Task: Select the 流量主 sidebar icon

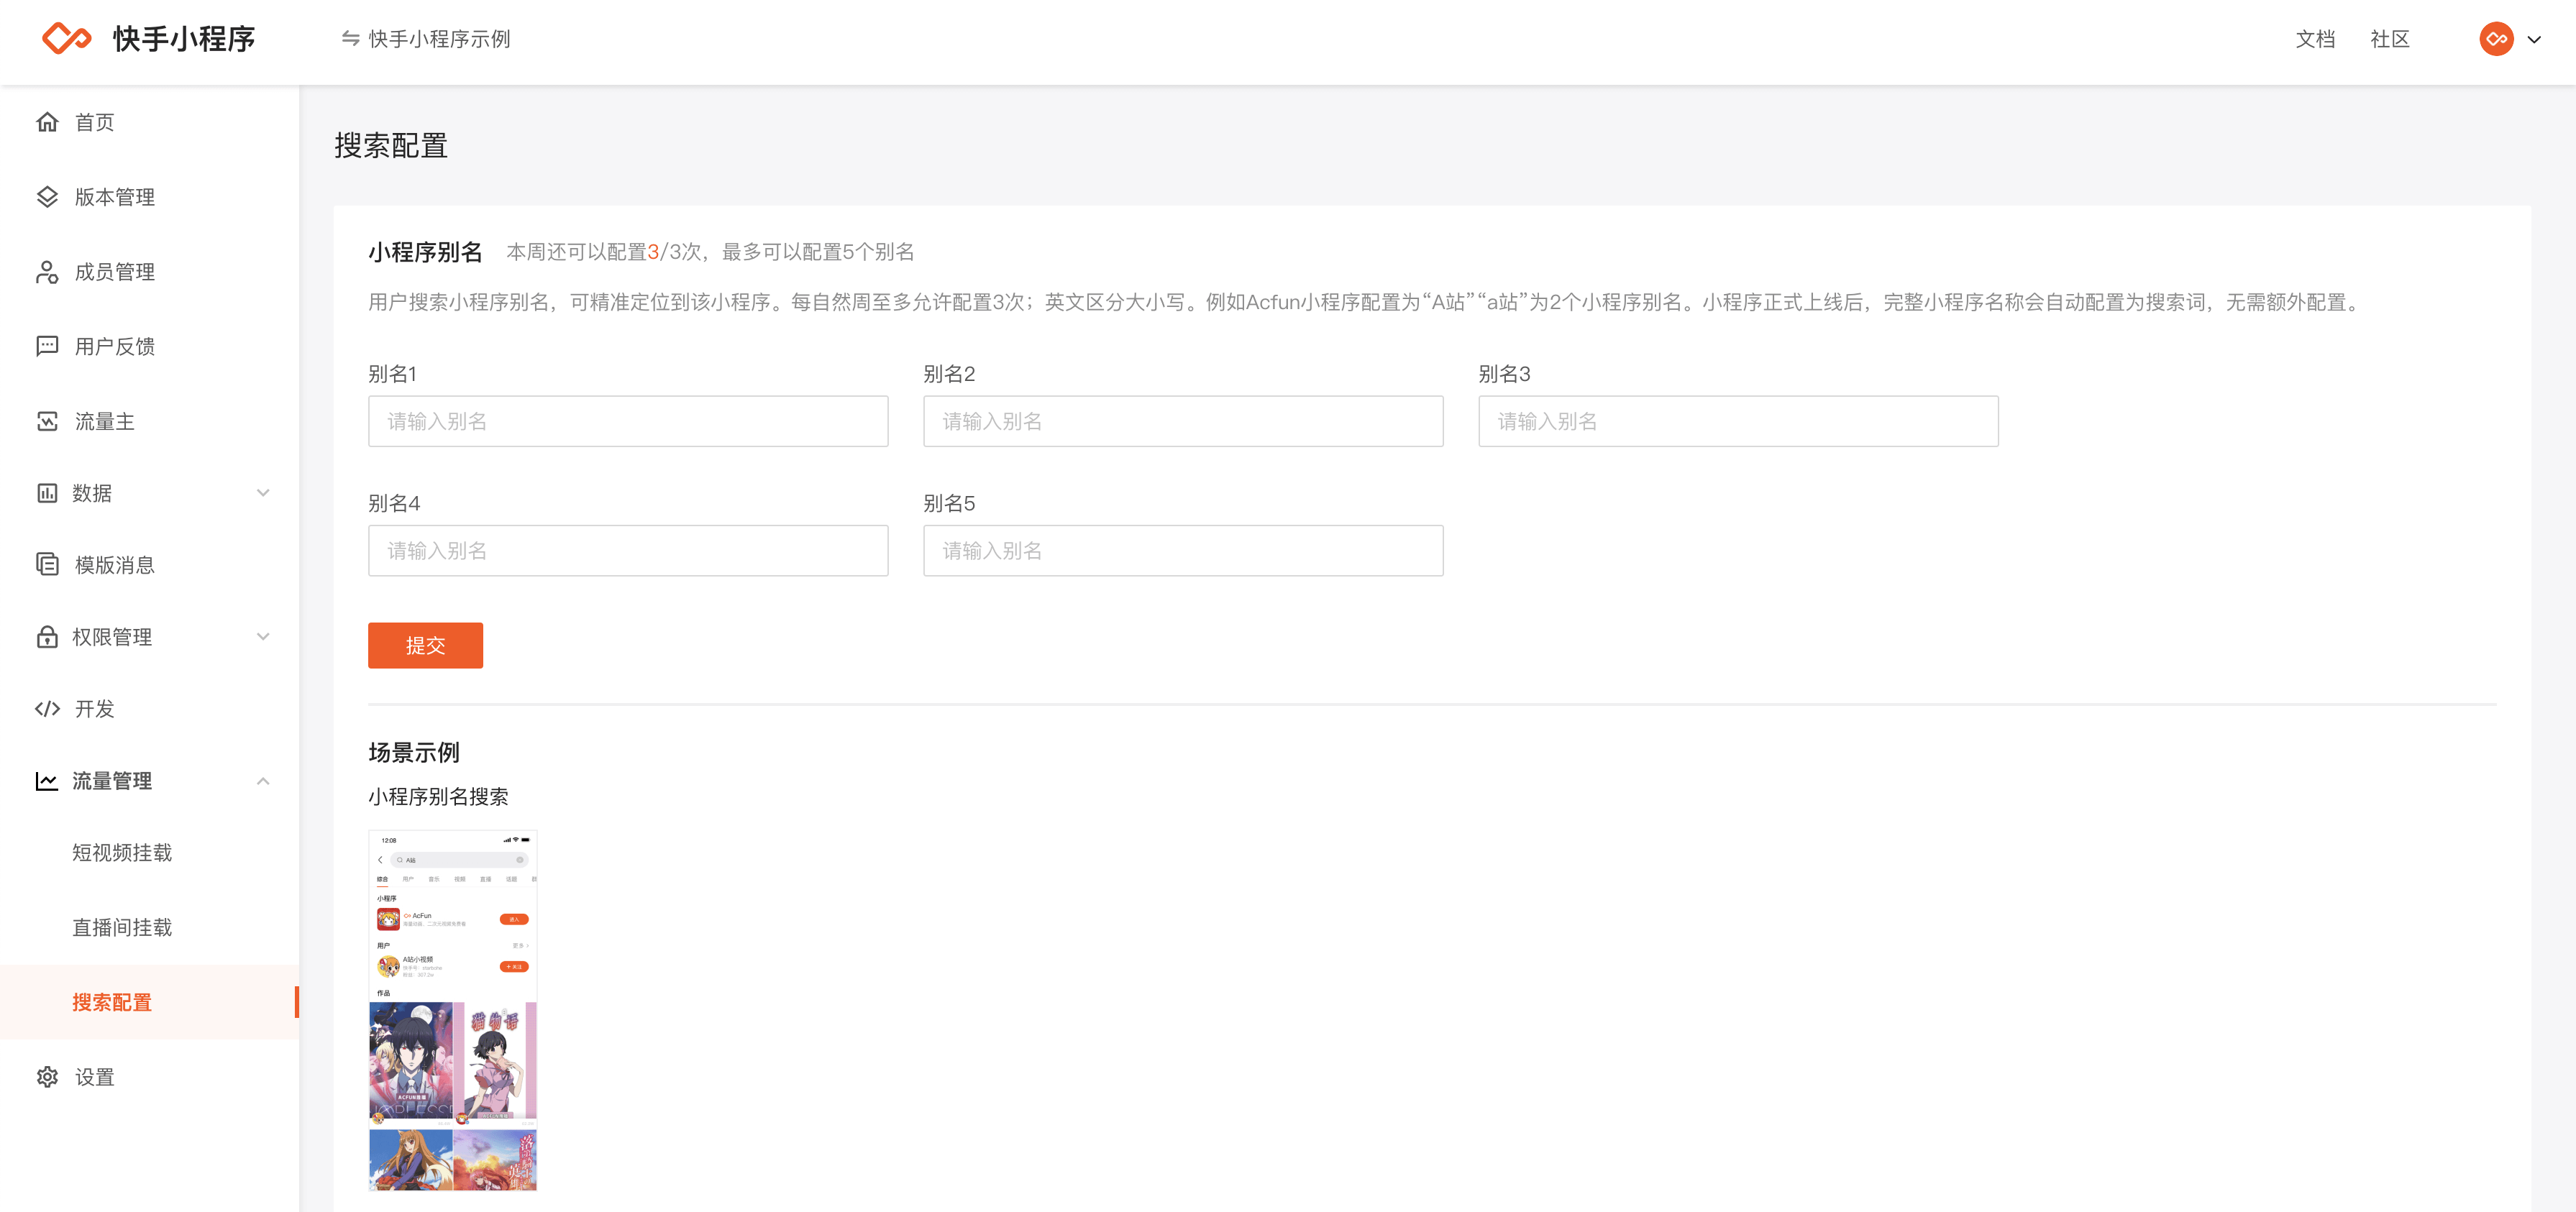Action: click(x=48, y=421)
